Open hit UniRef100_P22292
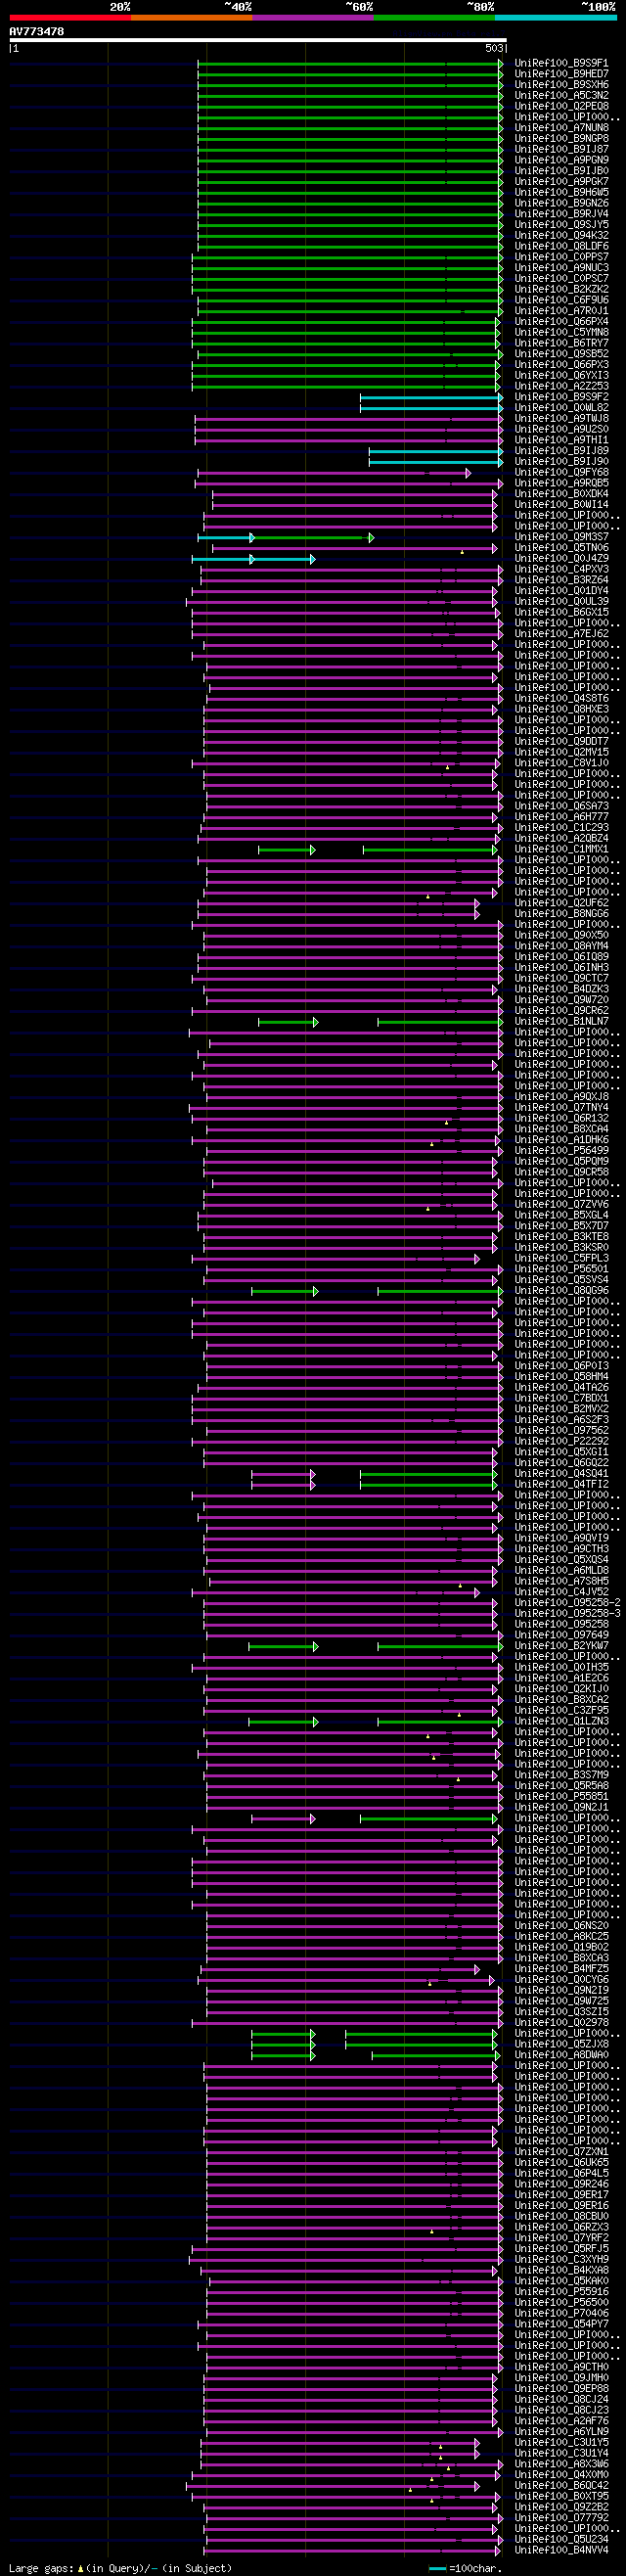This screenshot has width=626, height=2576. 561,1442
